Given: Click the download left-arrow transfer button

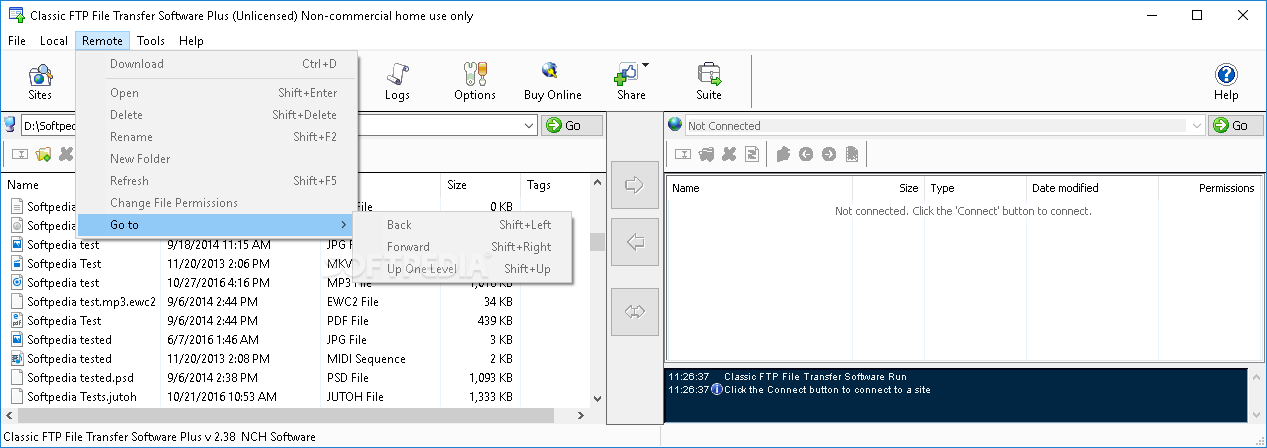Looking at the screenshot, I should coord(634,242).
